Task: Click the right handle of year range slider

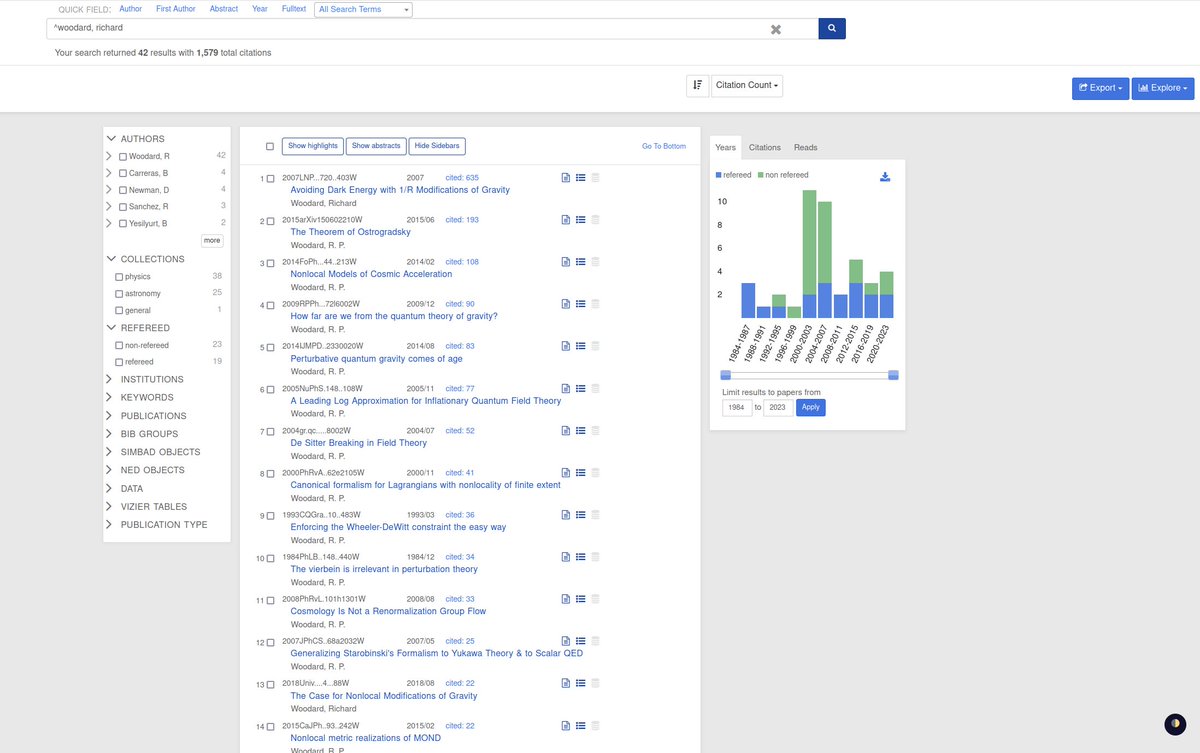Action: (893, 375)
